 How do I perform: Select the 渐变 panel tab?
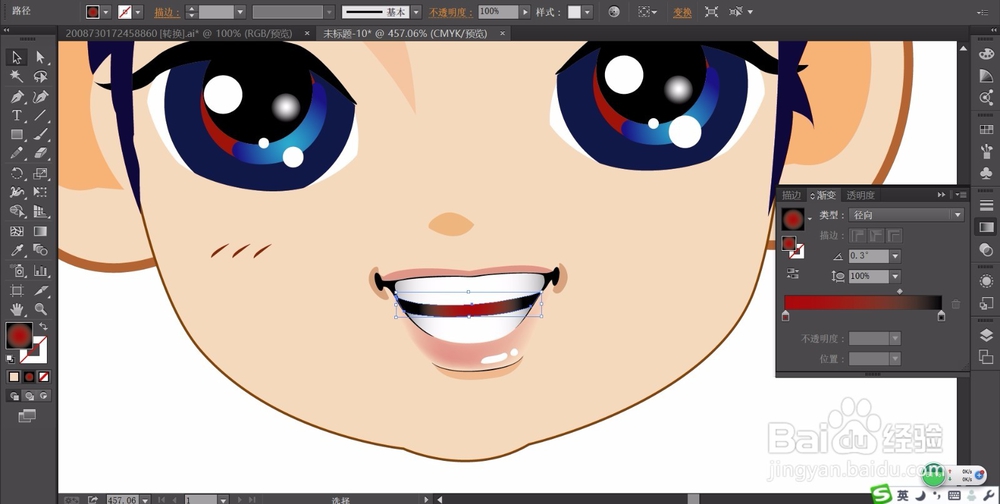coord(823,195)
